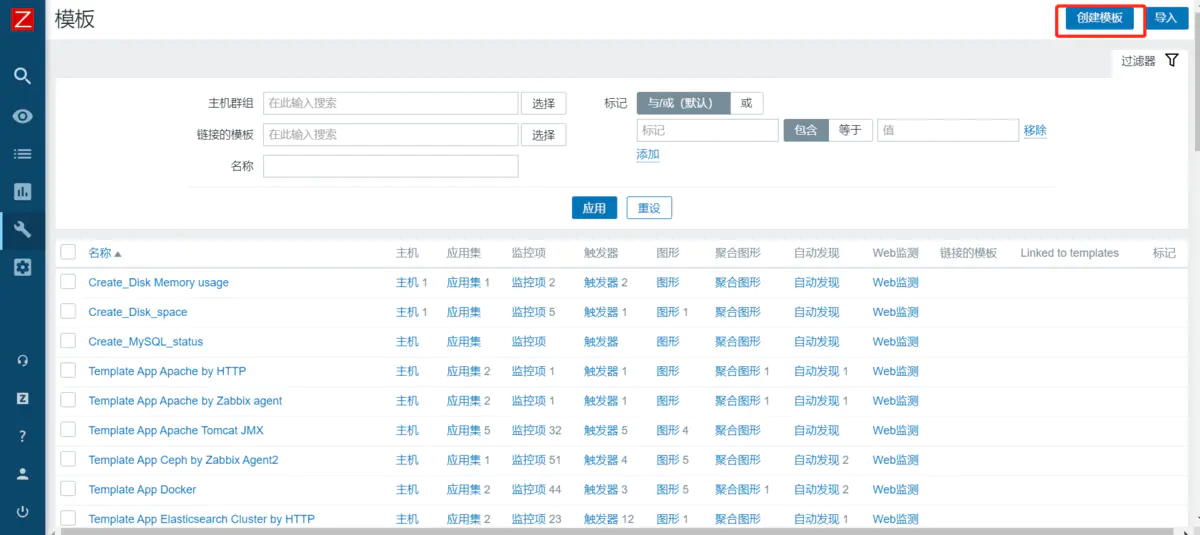This screenshot has height=535, width=1200.
Task: Click the 重设 filter button
Action: pos(649,208)
